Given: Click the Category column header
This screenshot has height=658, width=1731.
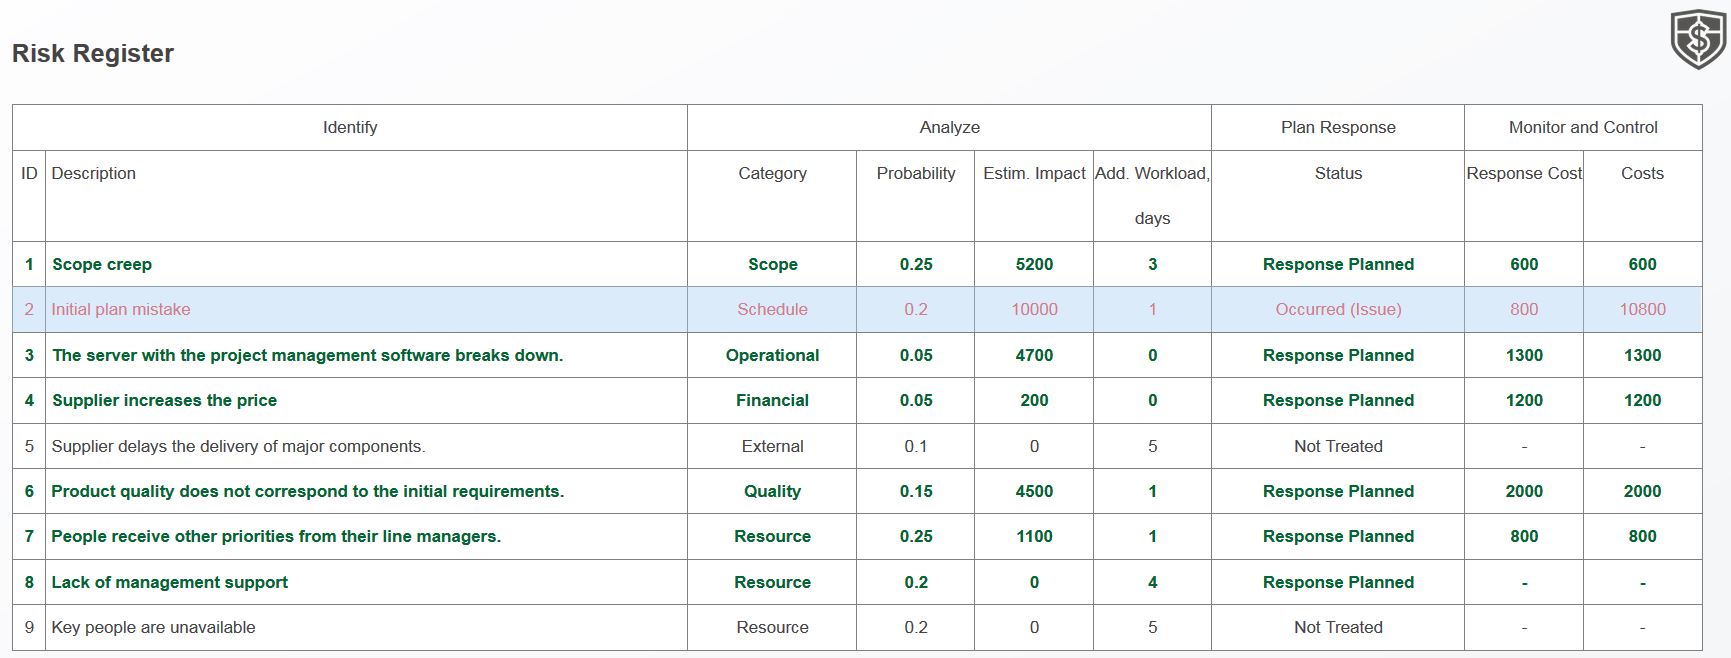Looking at the screenshot, I should [x=772, y=173].
